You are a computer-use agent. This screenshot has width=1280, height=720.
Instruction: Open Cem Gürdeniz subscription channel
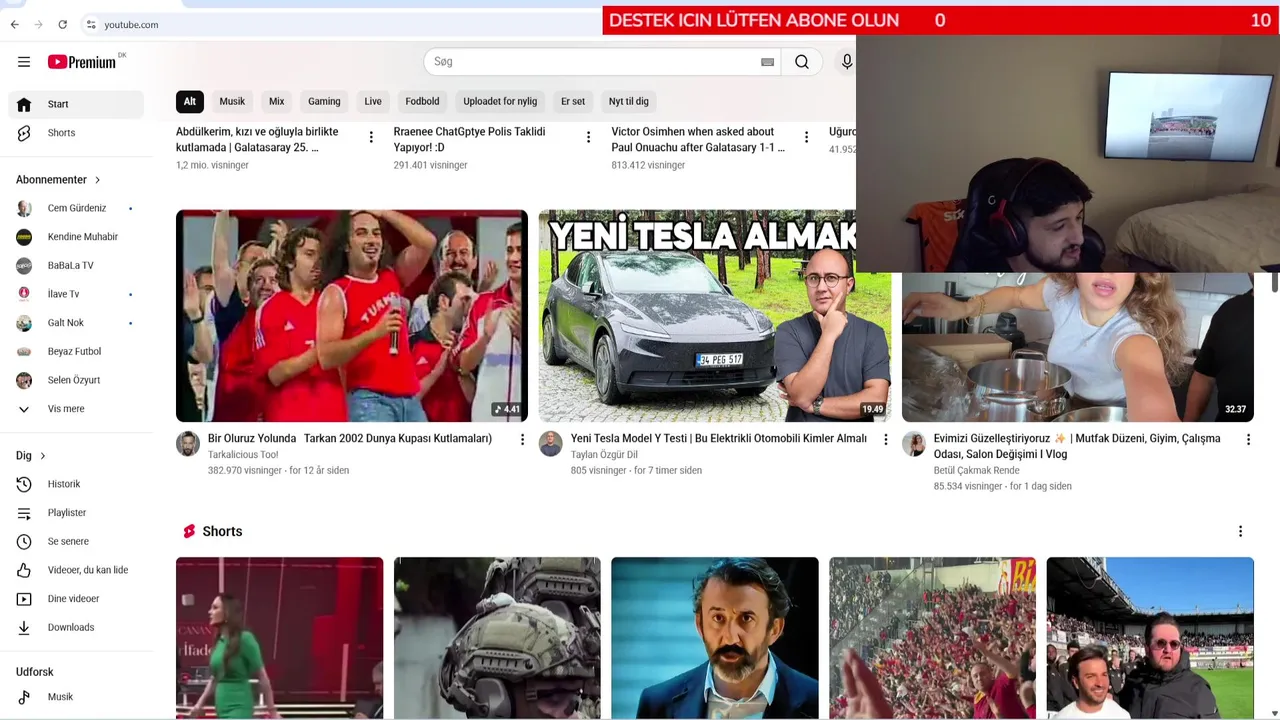pyautogui.click(x=76, y=209)
